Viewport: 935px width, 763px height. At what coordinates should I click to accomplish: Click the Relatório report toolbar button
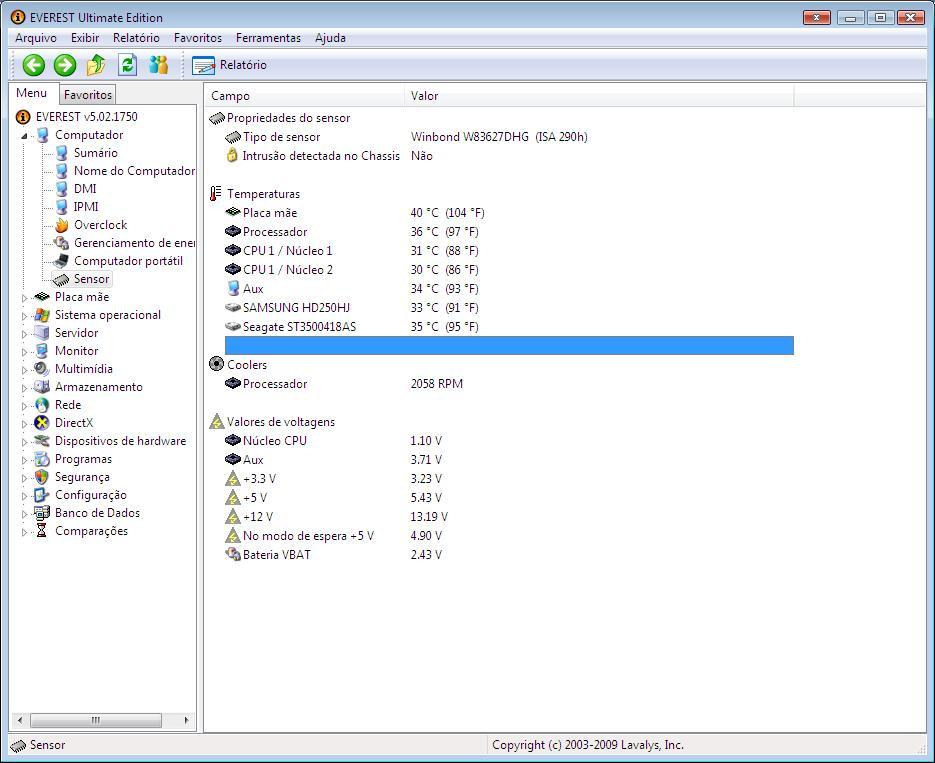(x=230, y=65)
